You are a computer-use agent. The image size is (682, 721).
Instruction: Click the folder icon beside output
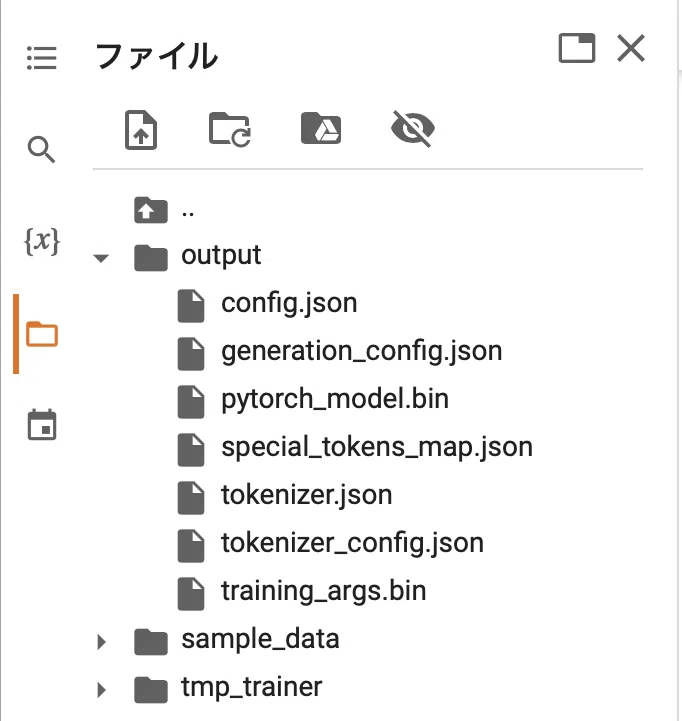(151, 258)
